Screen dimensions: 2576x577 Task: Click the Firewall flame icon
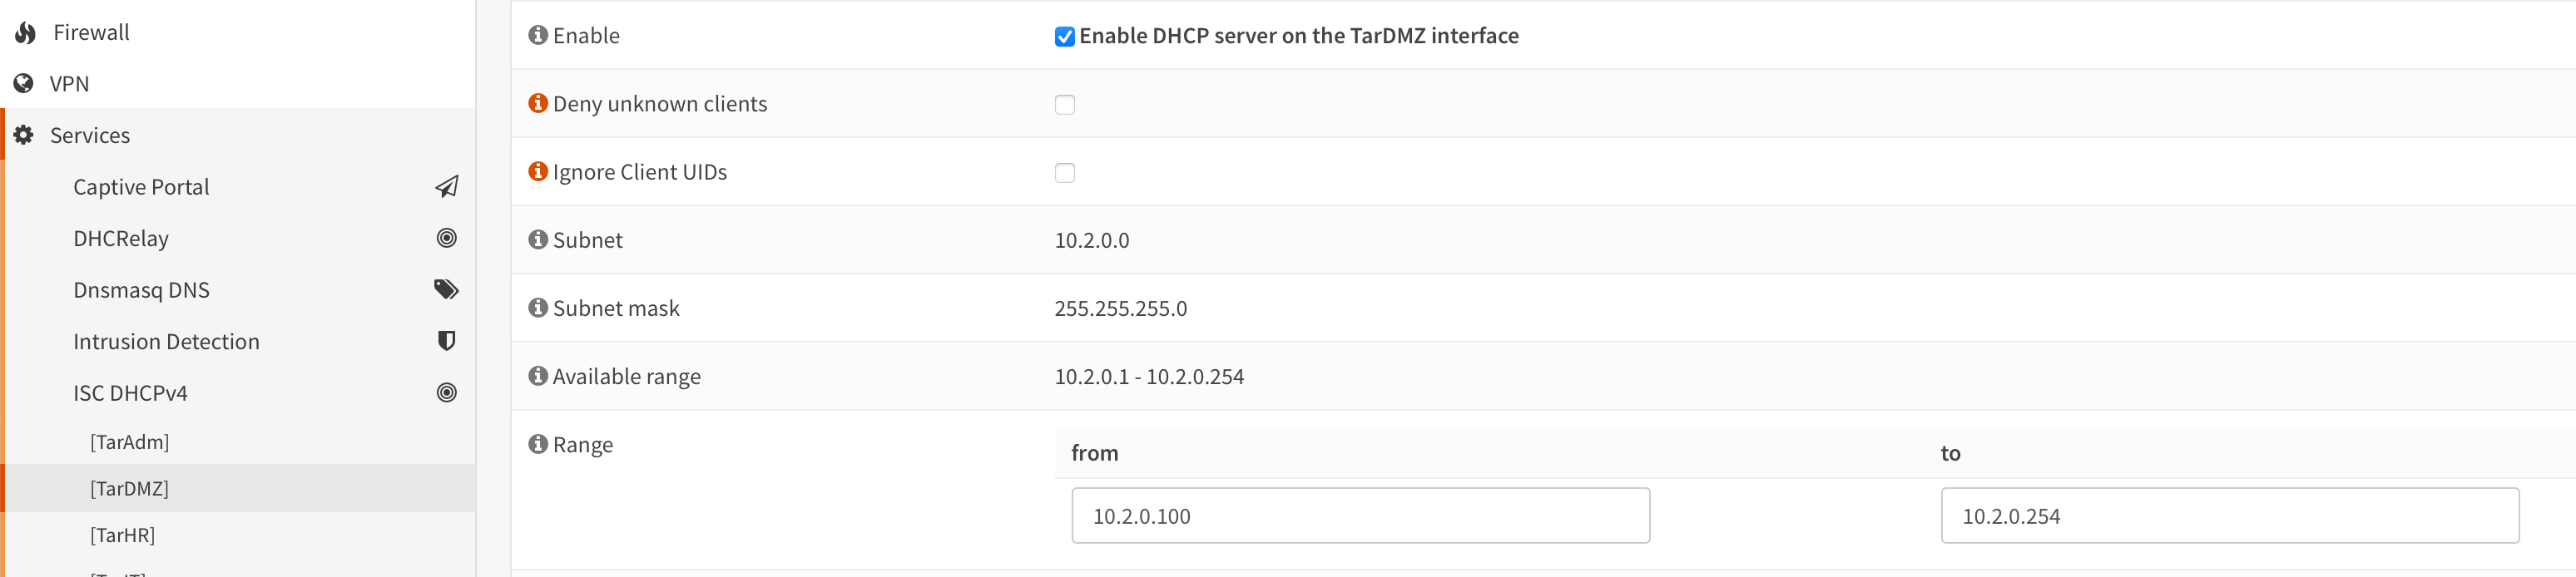tap(25, 33)
